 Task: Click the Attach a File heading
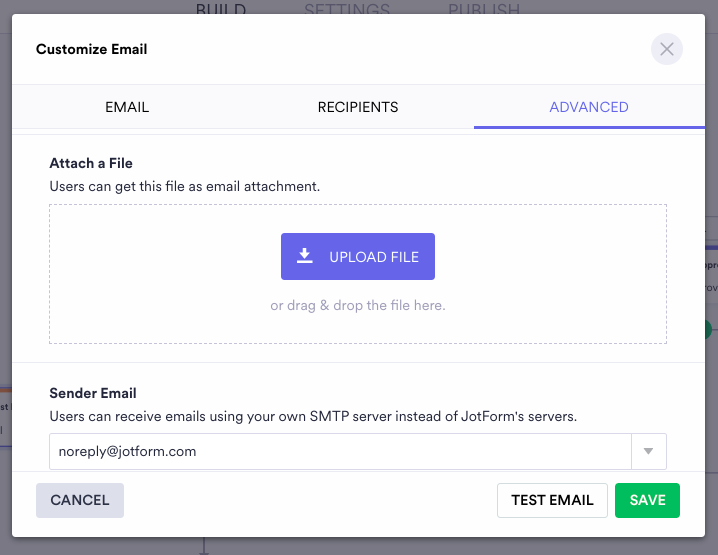[x=91, y=163]
